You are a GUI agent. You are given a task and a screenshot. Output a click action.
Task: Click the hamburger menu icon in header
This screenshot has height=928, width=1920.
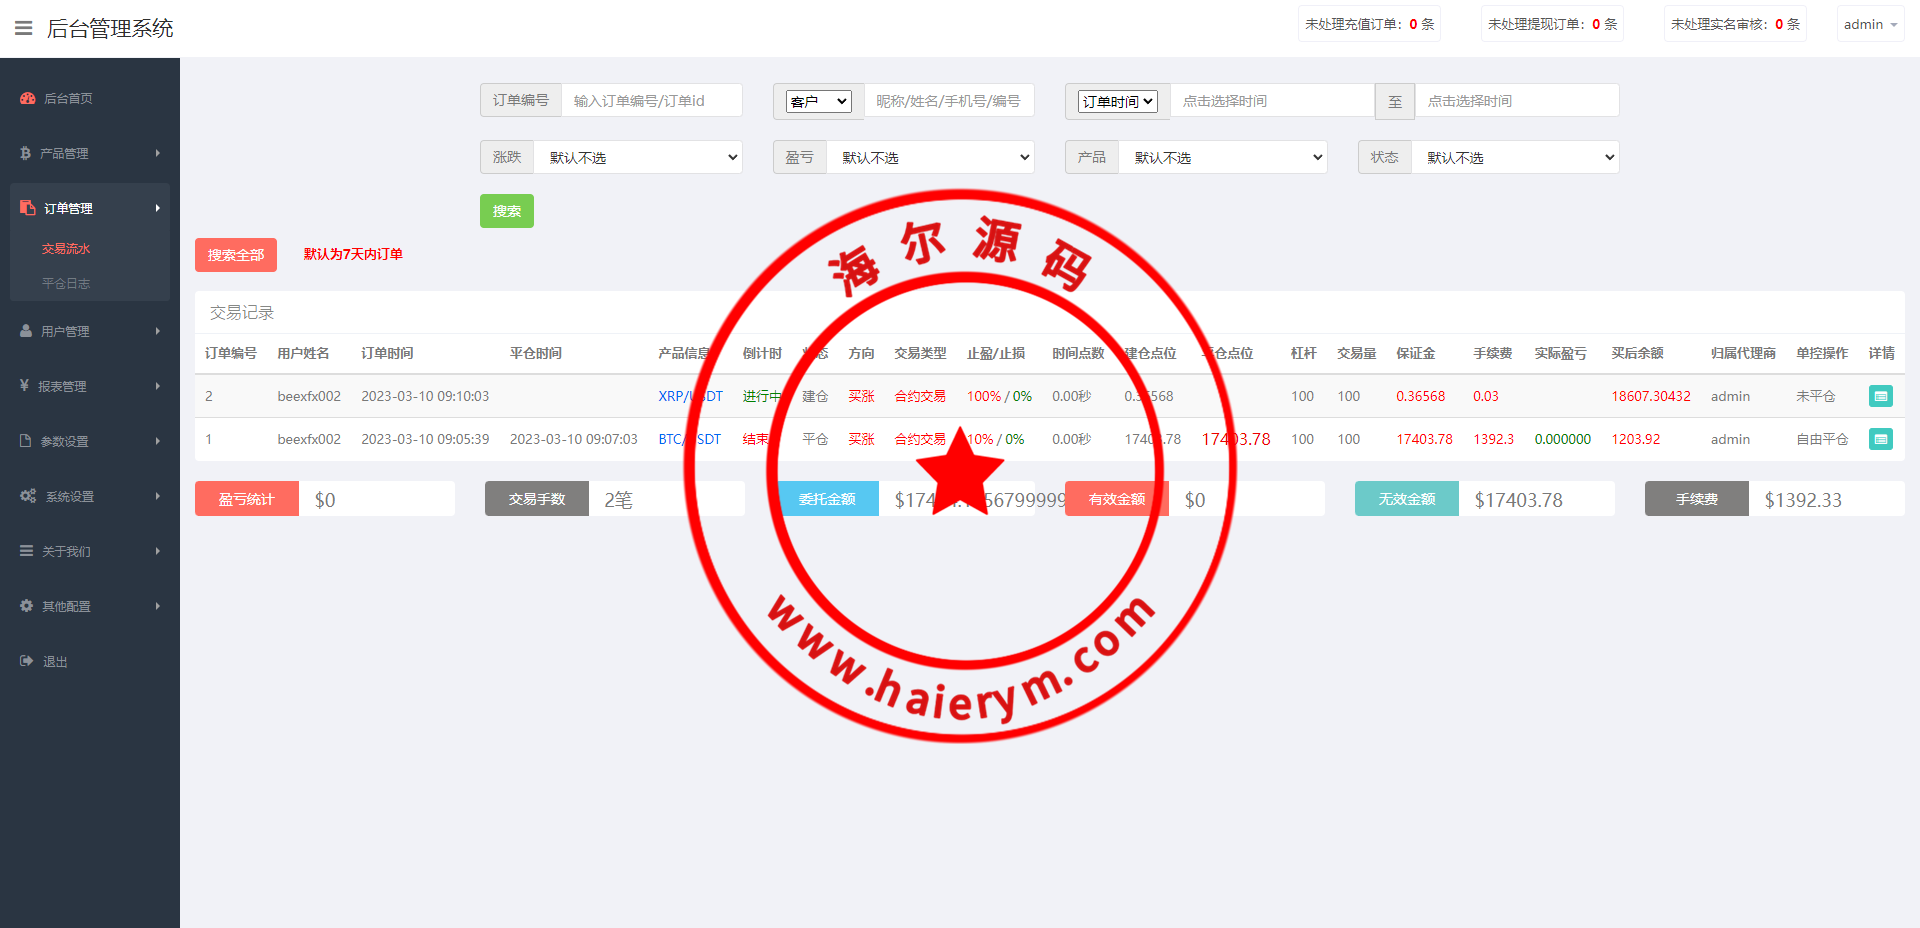click(x=24, y=28)
